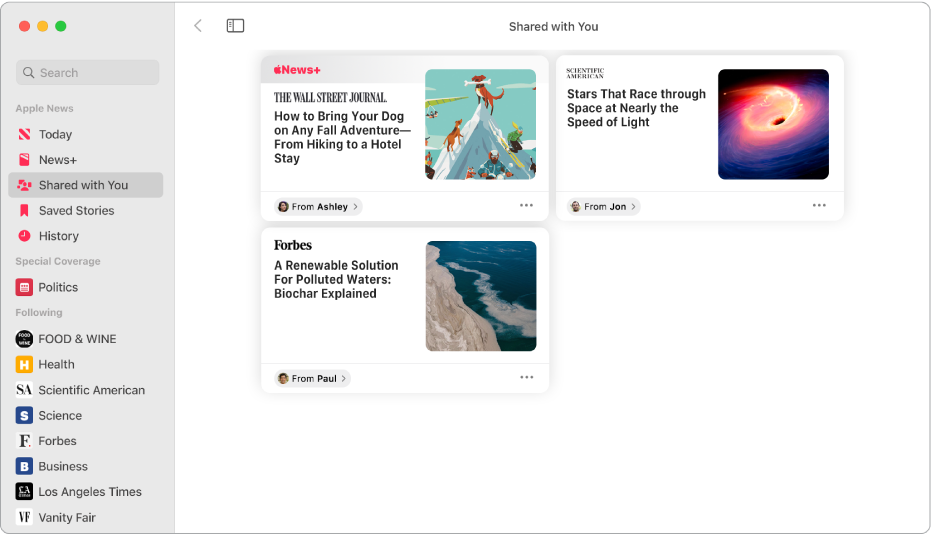Open more options on the Ashley card
Screen dimensions: 931x535
[x=526, y=205]
